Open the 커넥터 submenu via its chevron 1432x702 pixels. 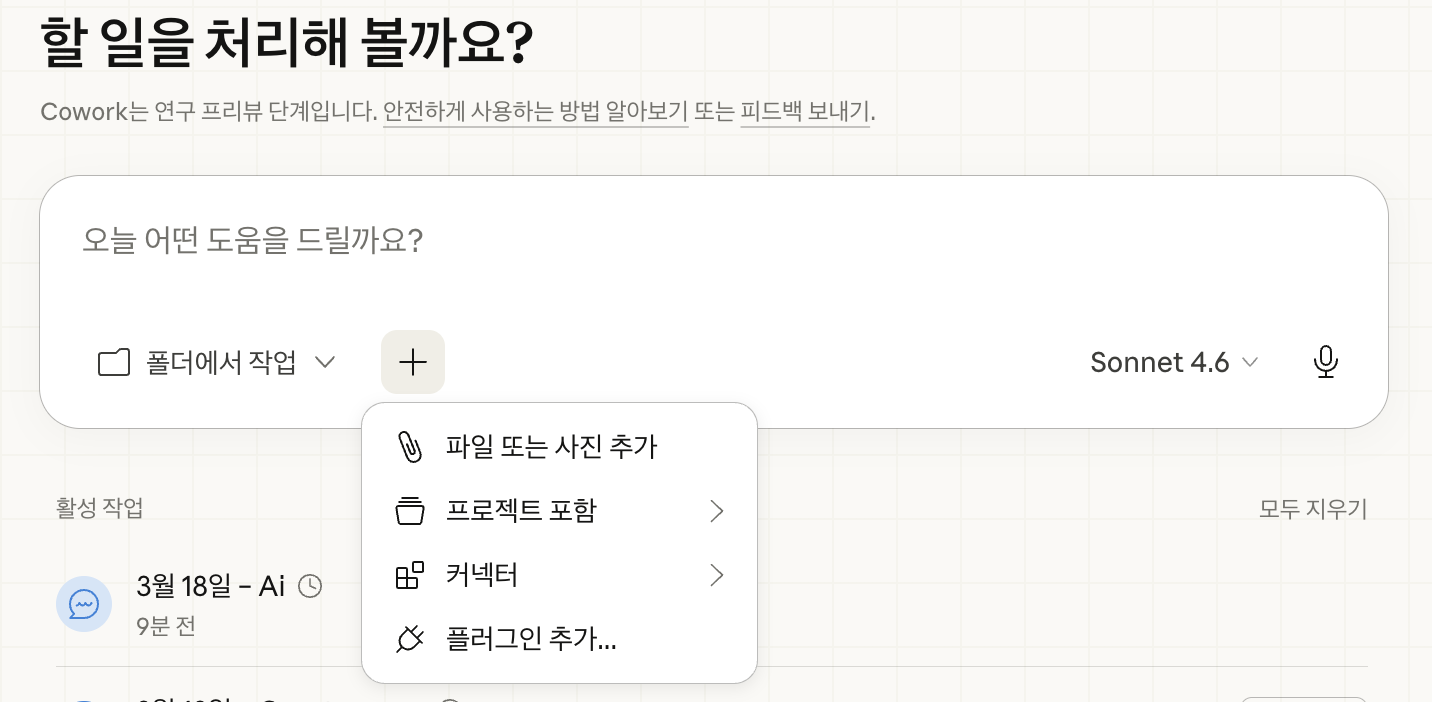click(x=716, y=575)
